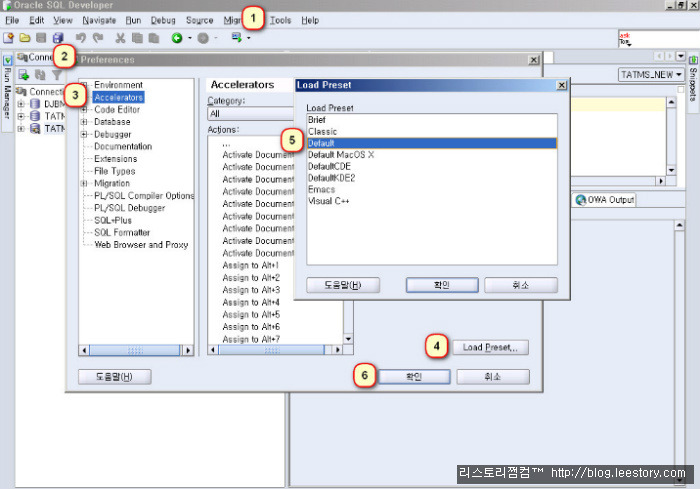The height and width of the screenshot is (489, 700).
Task: Open the Source menu
Action: [x=200, y=20]
